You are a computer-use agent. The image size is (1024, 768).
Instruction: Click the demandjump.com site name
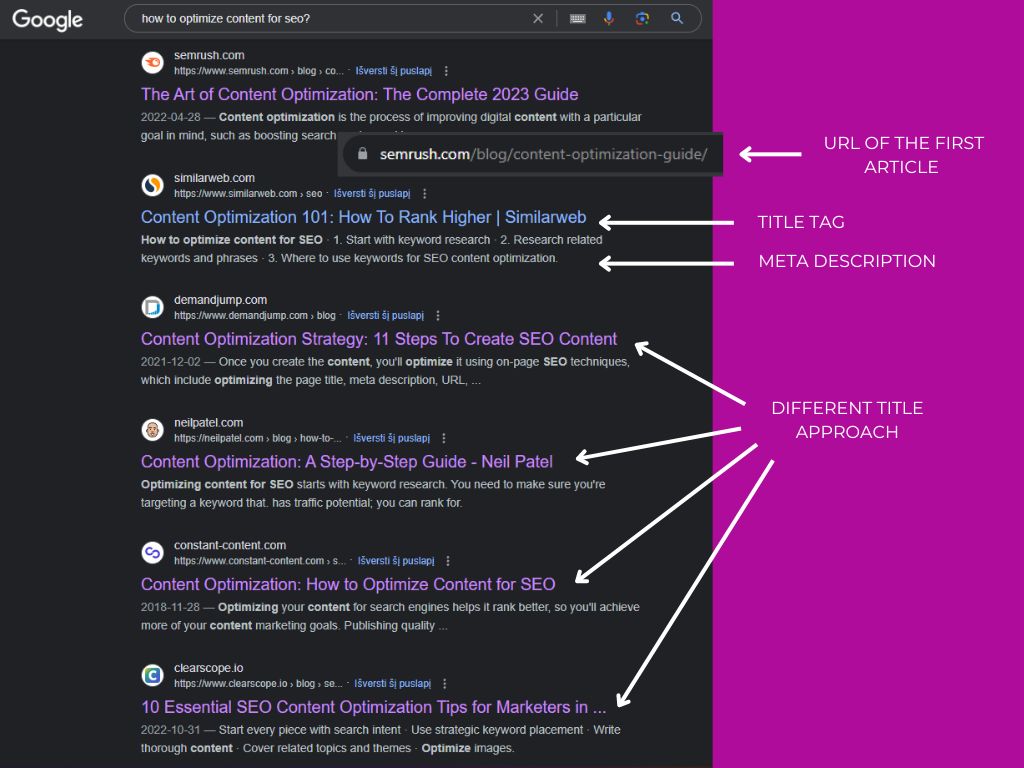click(220, 300)
